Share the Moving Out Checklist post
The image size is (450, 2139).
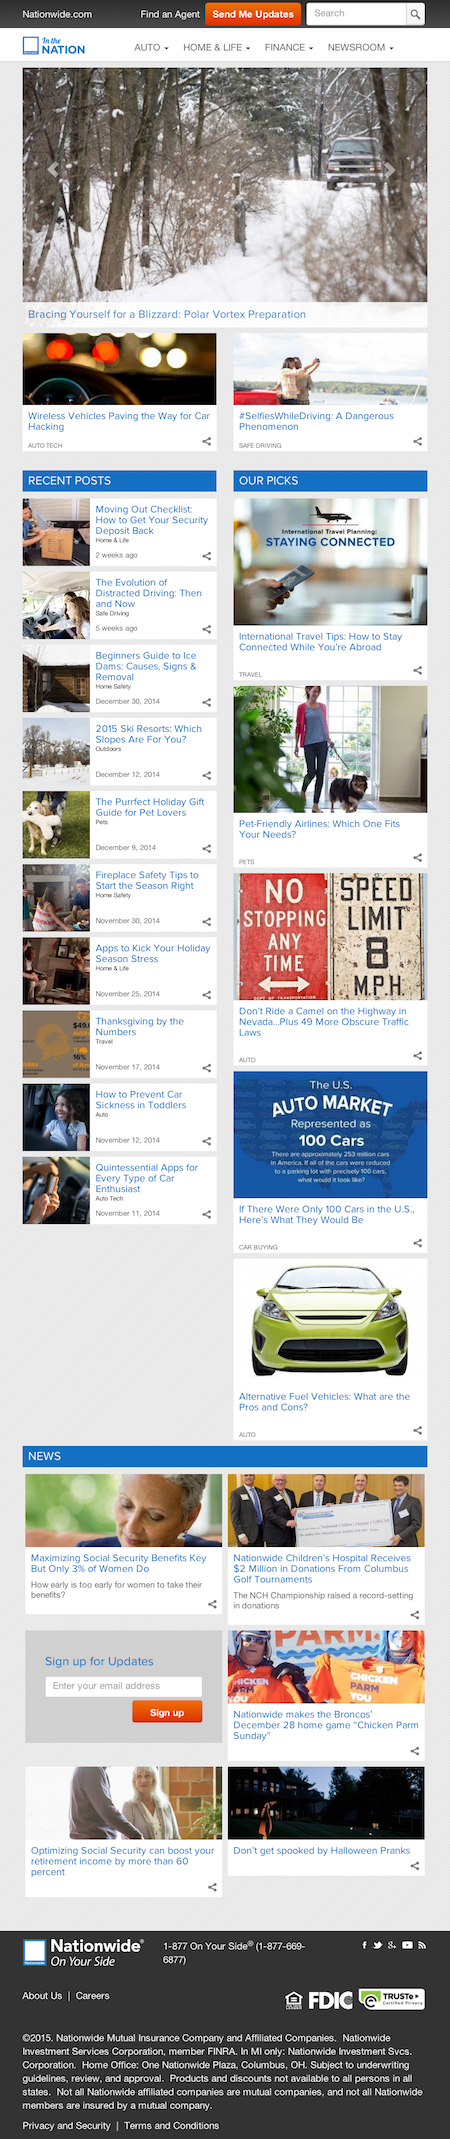coord(207,556)
